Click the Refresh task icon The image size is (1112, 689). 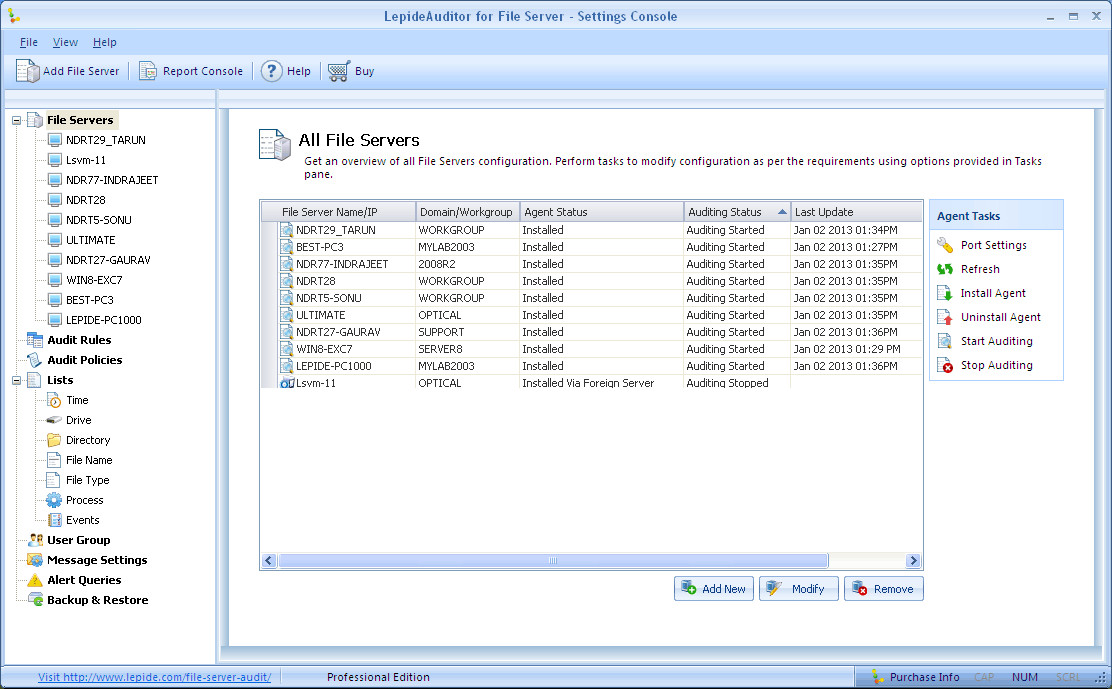click(945, 269)
